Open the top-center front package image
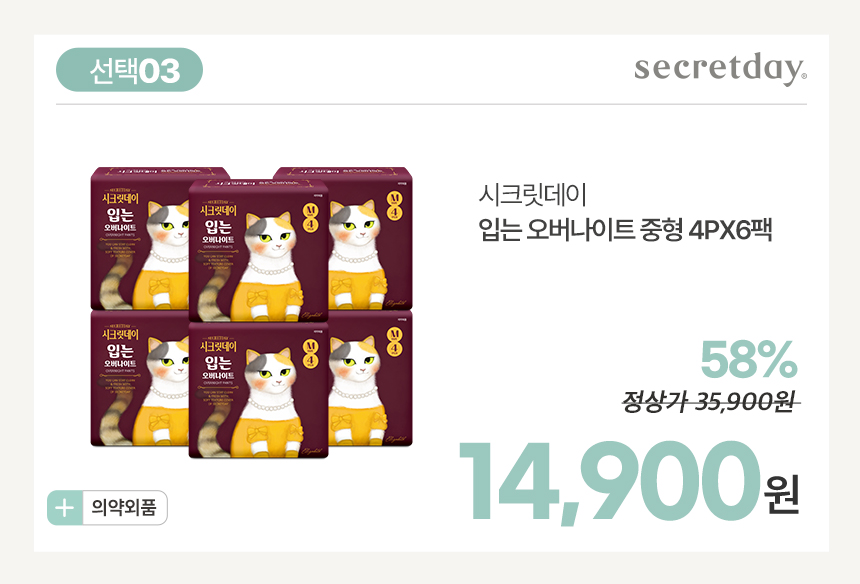 point(258,250)
